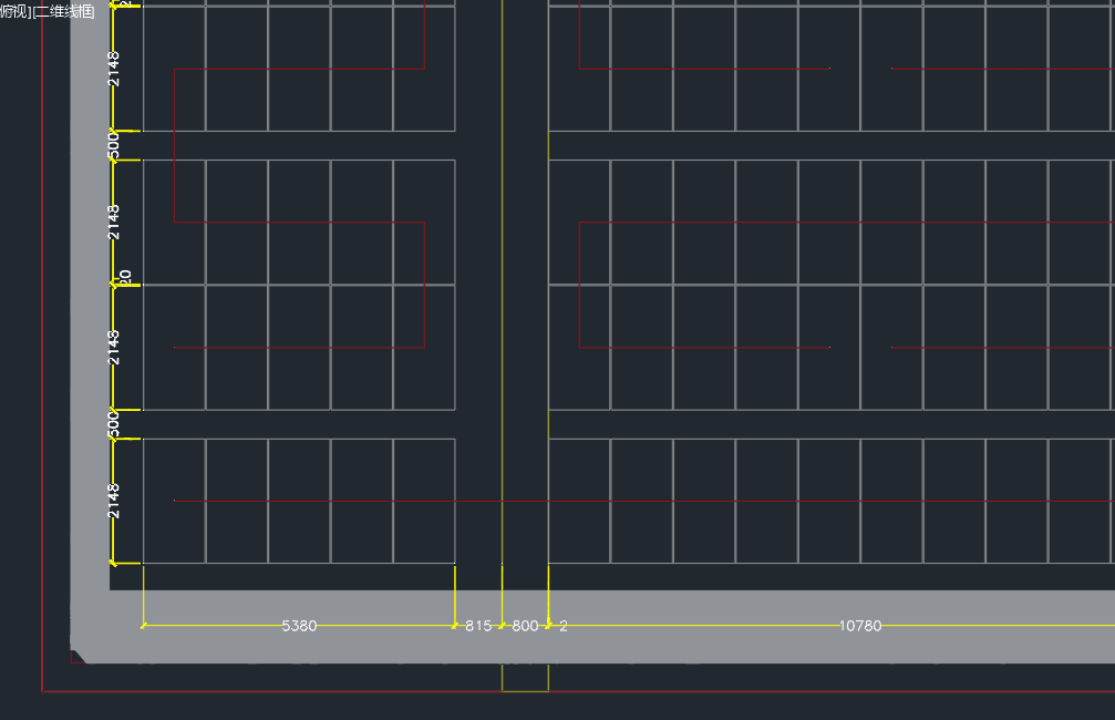This screenshot has width=1115, height=720.
Task: Select the bottom-left panel cell of the left array
Action: 174,501
